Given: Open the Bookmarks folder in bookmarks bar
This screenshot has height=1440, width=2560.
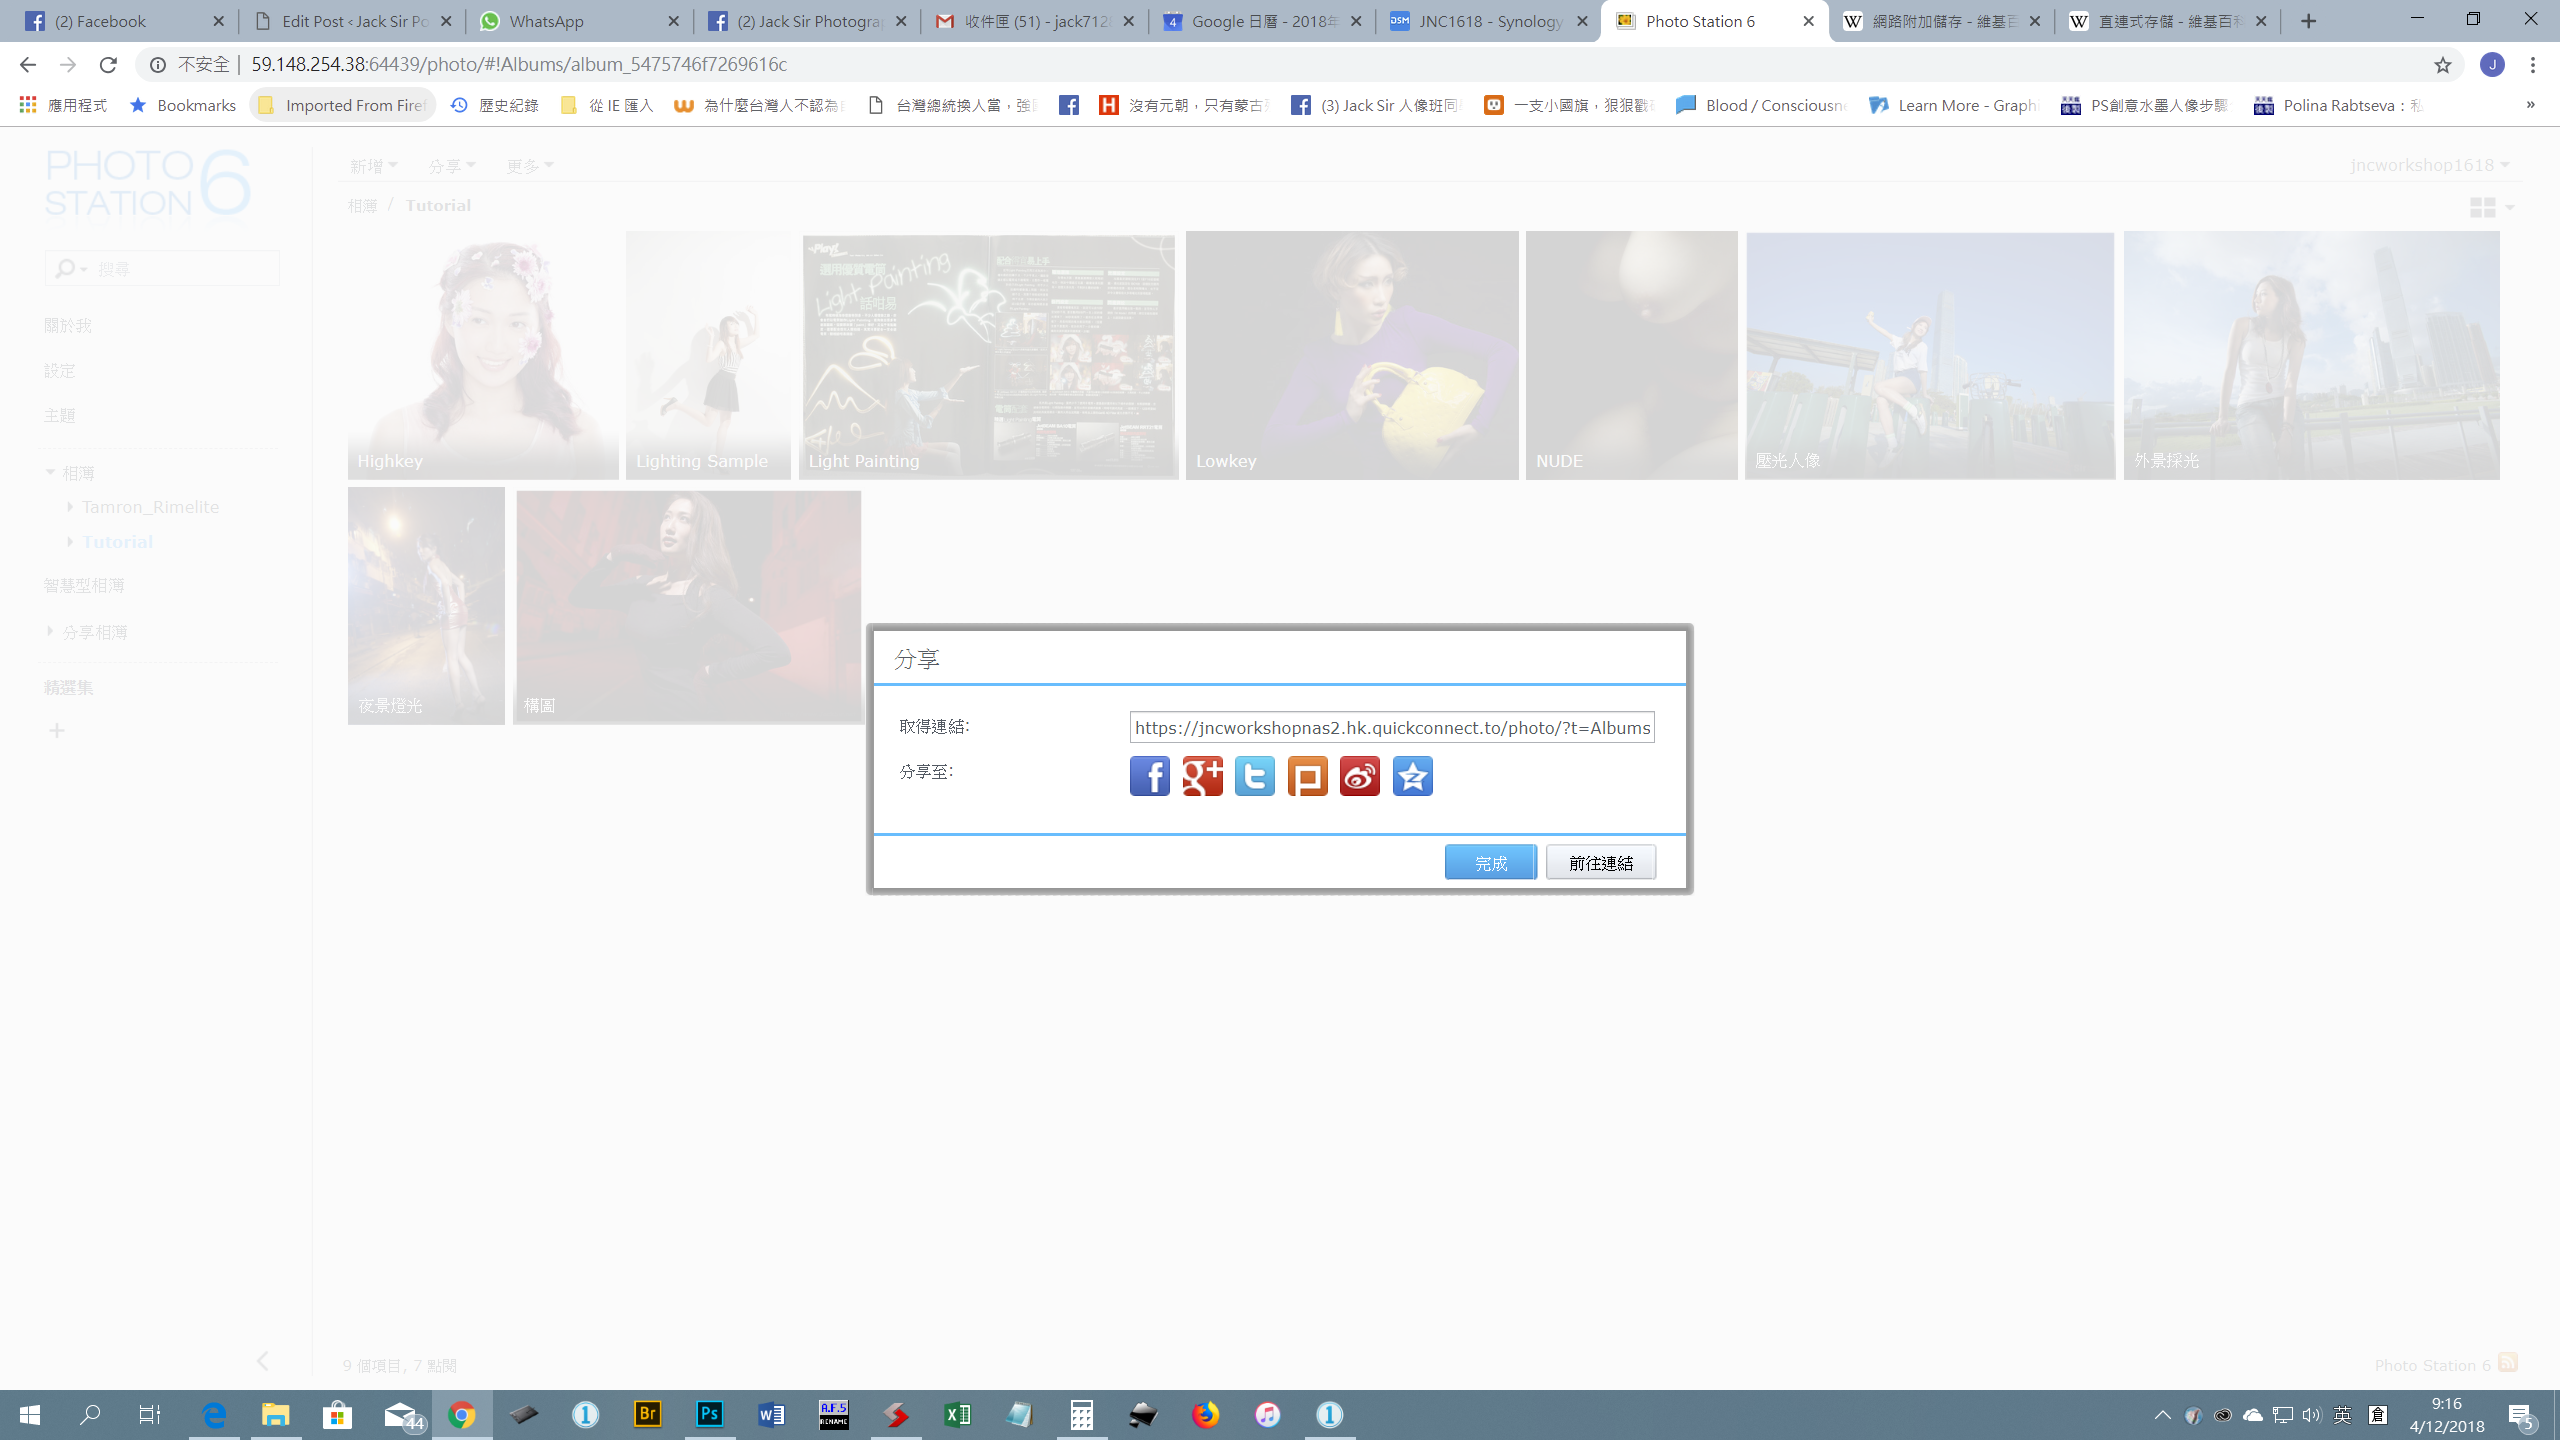Looking at the screenshot, I should (x=183, y=105).
